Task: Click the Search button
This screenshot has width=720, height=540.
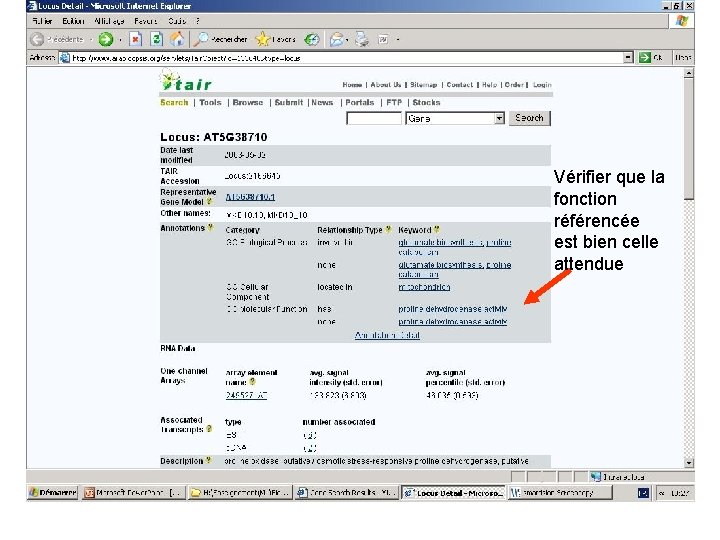Action: click(529, 118)
